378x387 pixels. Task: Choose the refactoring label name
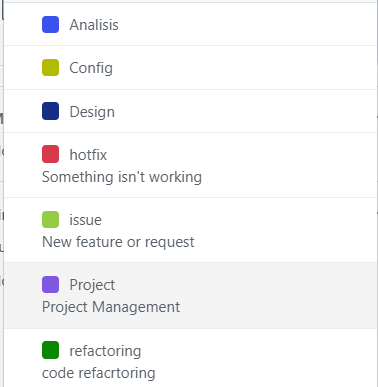pyautogui.click(x=105, y=351)
